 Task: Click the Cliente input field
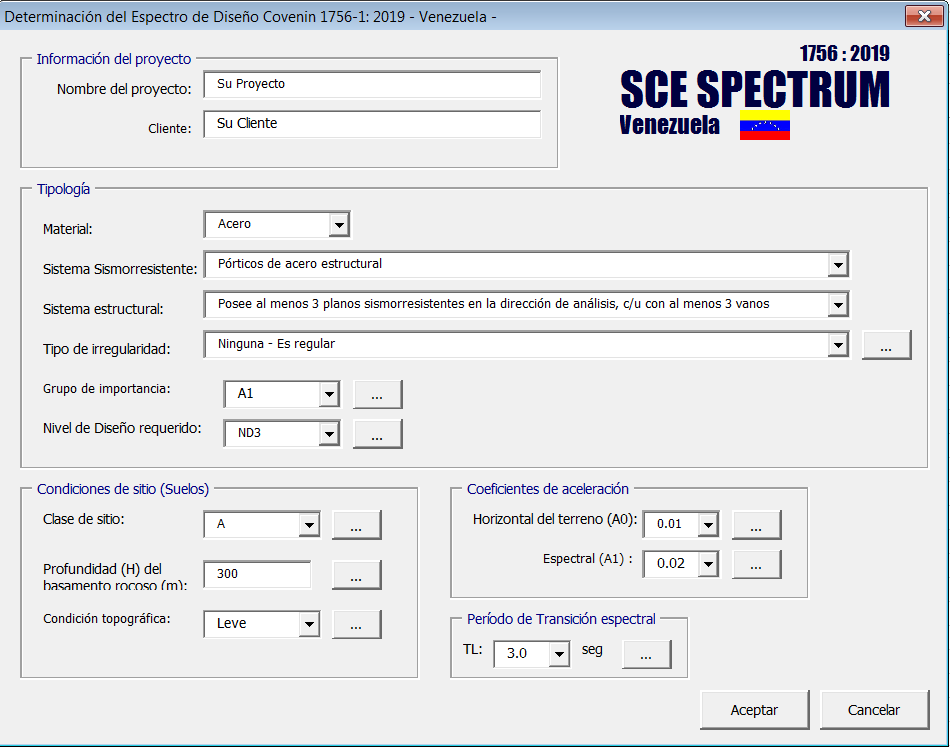click(x=372, y=124)
